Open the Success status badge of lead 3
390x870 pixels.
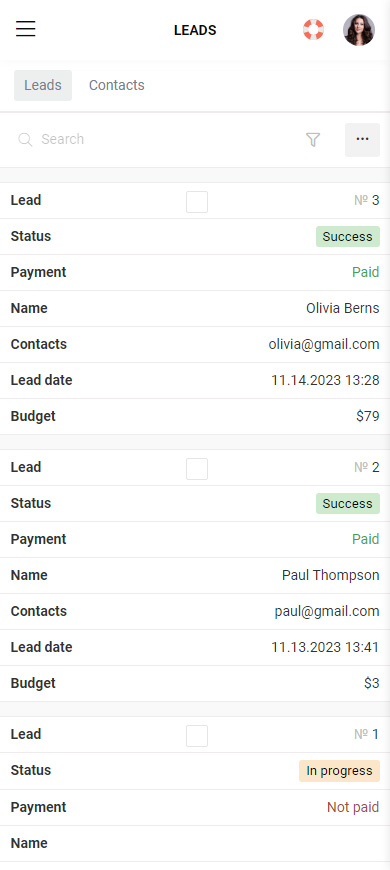[348, 236]
